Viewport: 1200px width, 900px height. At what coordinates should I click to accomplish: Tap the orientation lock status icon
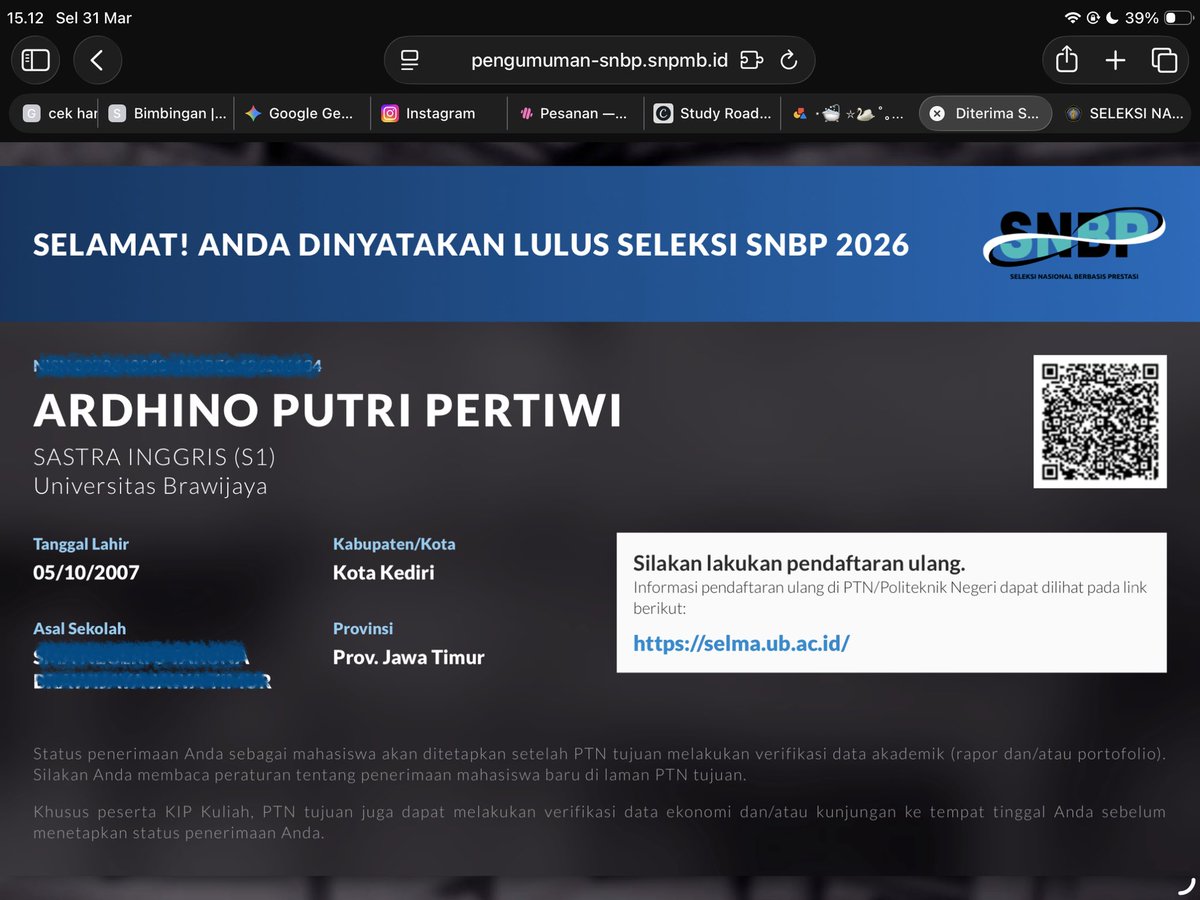(x=1092, y=18)
